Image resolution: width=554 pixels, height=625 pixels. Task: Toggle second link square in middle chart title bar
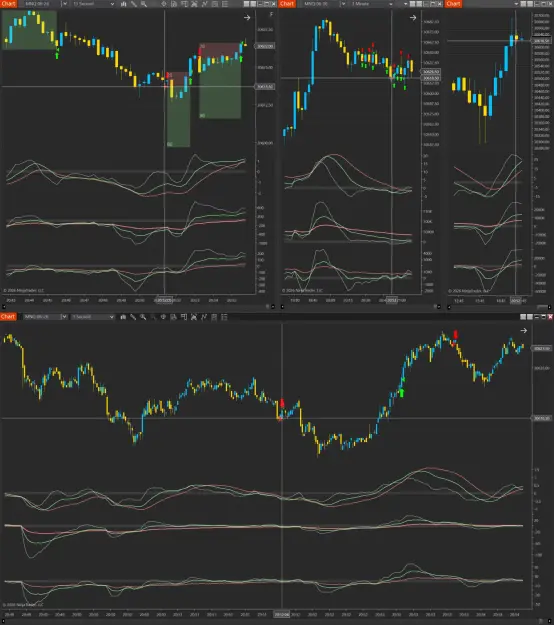point(419,4)
